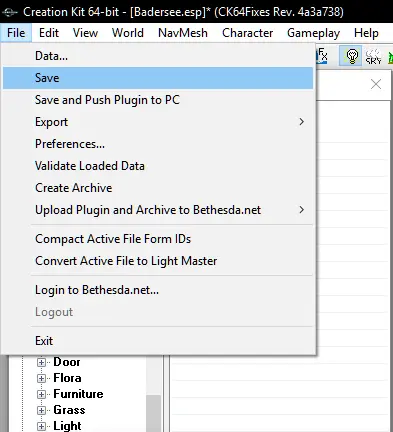Open the NavMesh menu
393x432 pixels.
(x=183, y=33)
